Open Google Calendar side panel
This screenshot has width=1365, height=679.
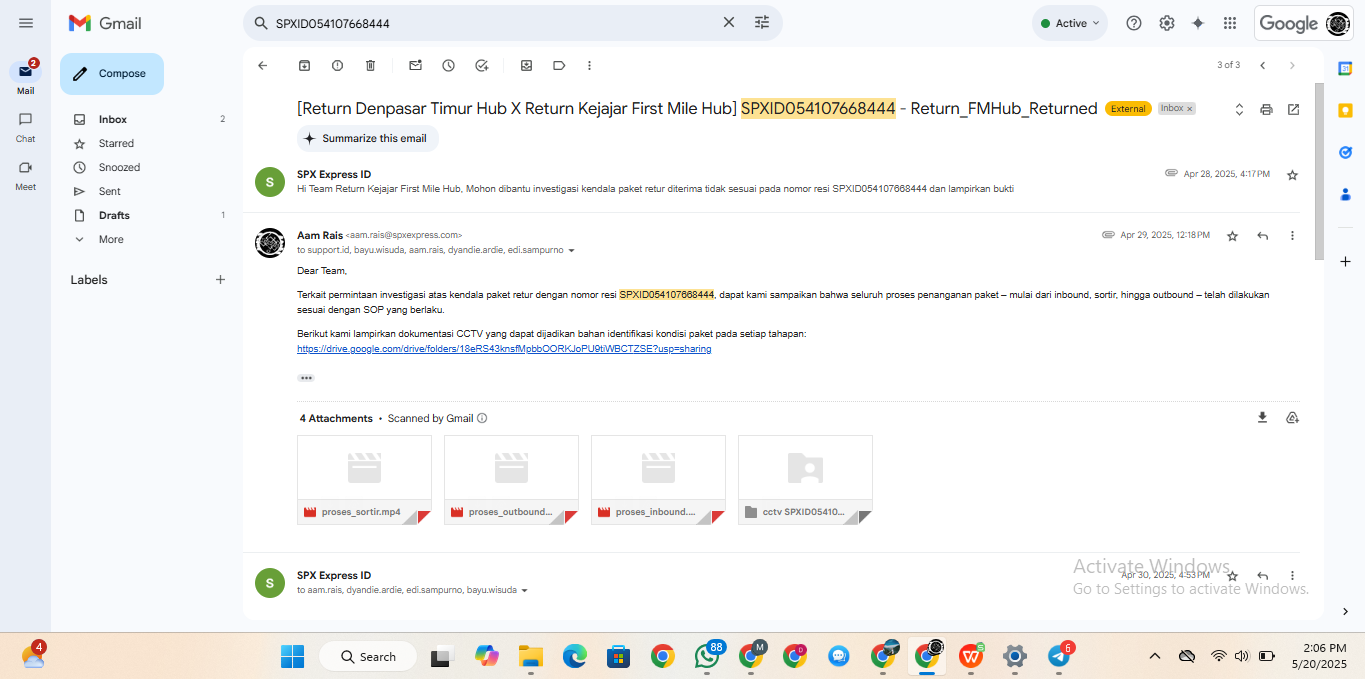click(1345, 68)
